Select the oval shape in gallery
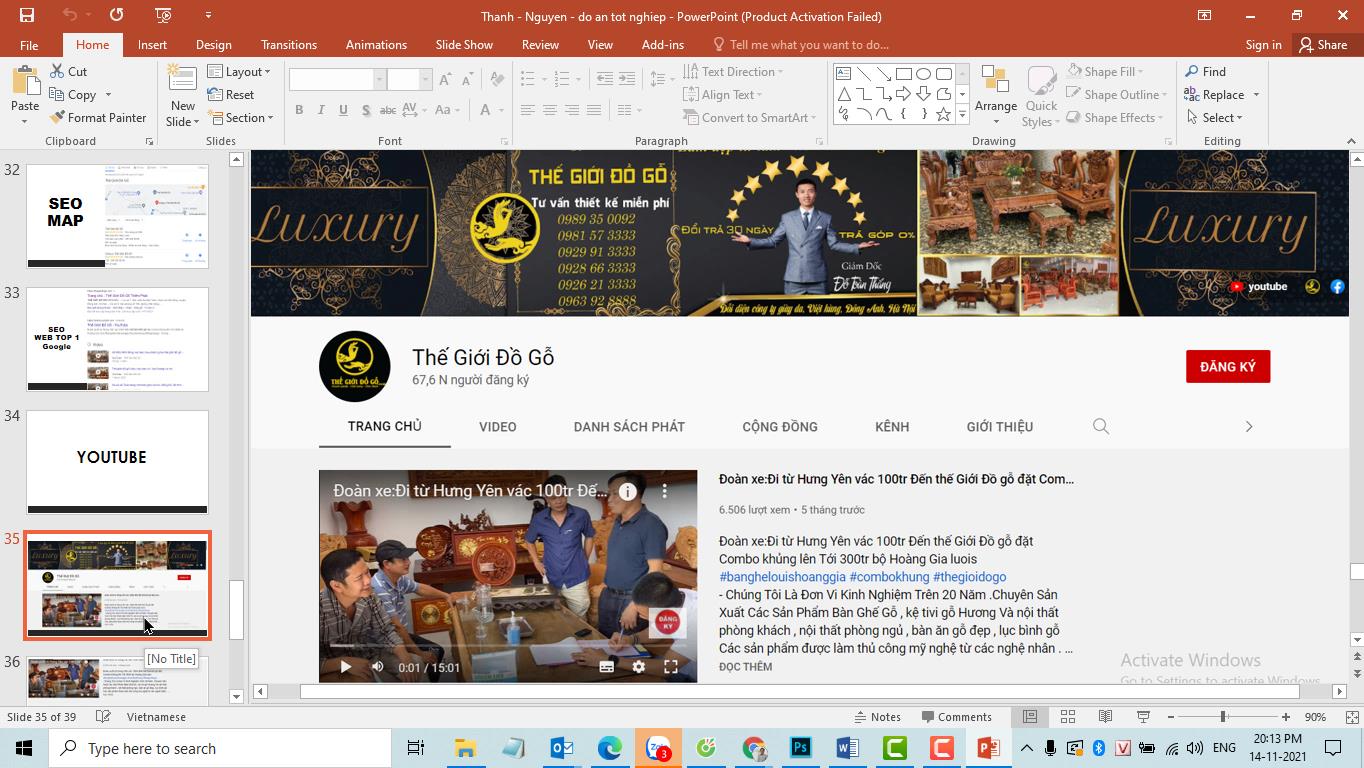The height and width of the screenshot is (768, 1364). (x=923, y=73)
